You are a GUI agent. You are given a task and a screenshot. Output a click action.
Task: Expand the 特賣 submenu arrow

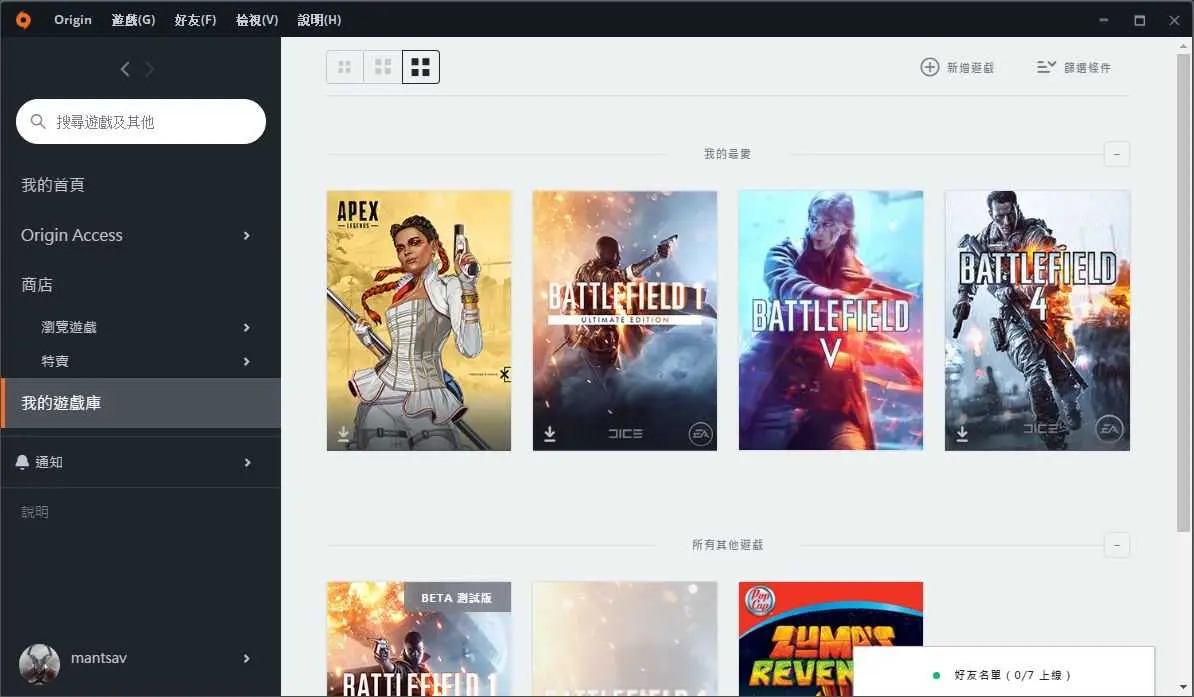pos(246,361)
